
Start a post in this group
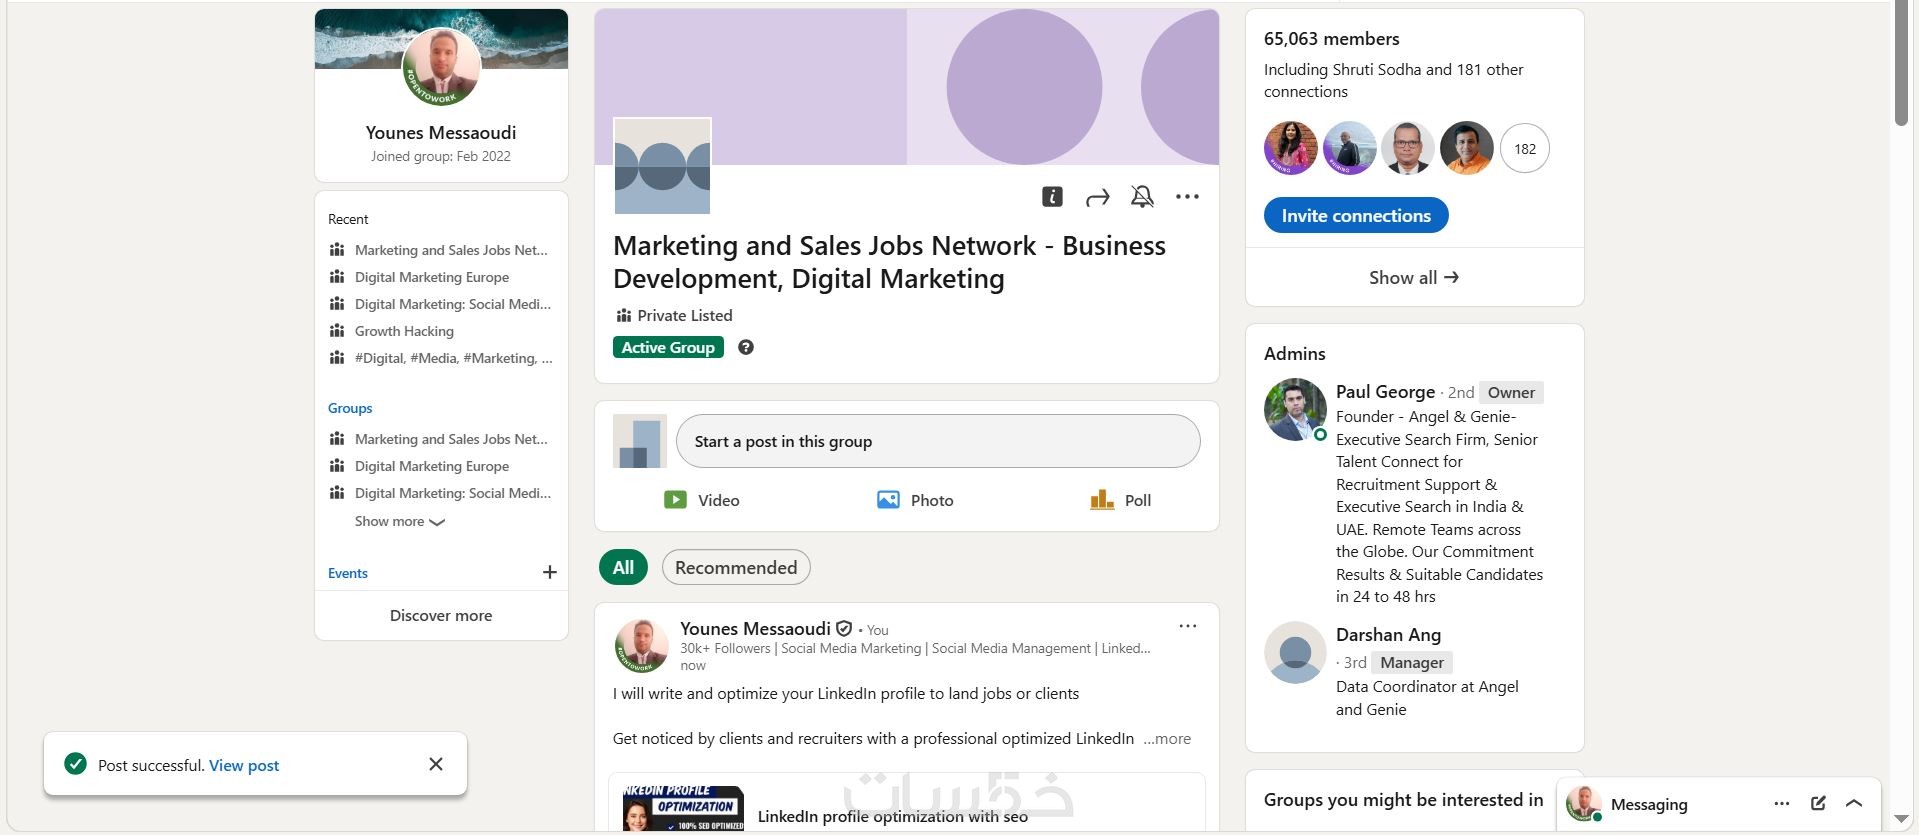[938, 441]
